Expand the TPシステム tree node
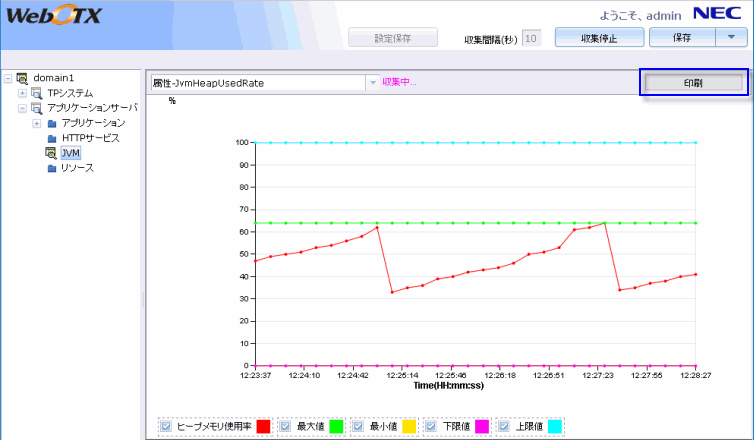This screenshot has height=440, width=754. point(22,93)
